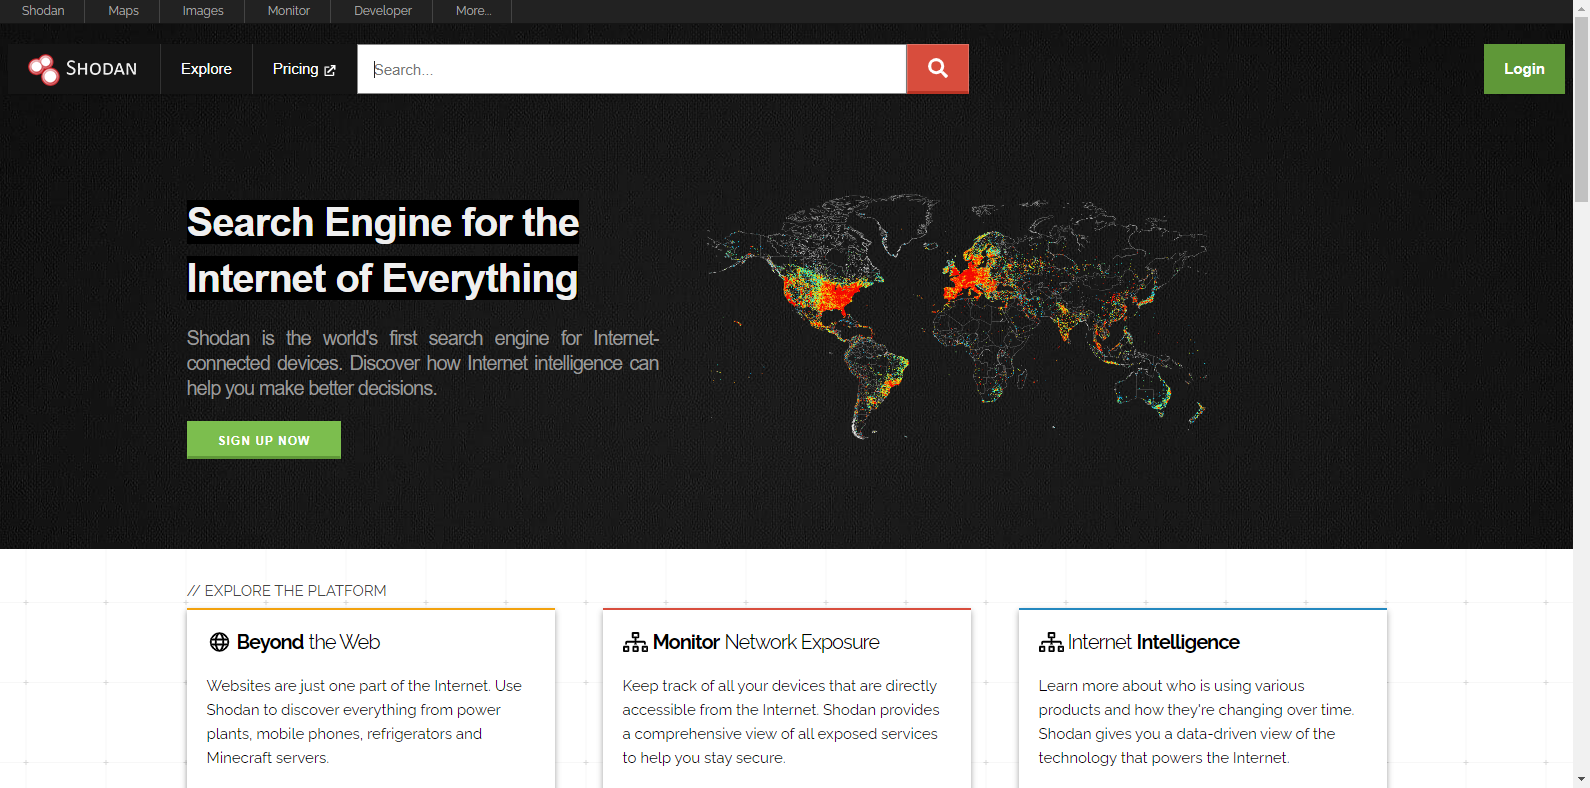Click the Beyond the Web heading
This screenshot has width=1590, height=788.
pyautogui.click(x=308, y=642)
